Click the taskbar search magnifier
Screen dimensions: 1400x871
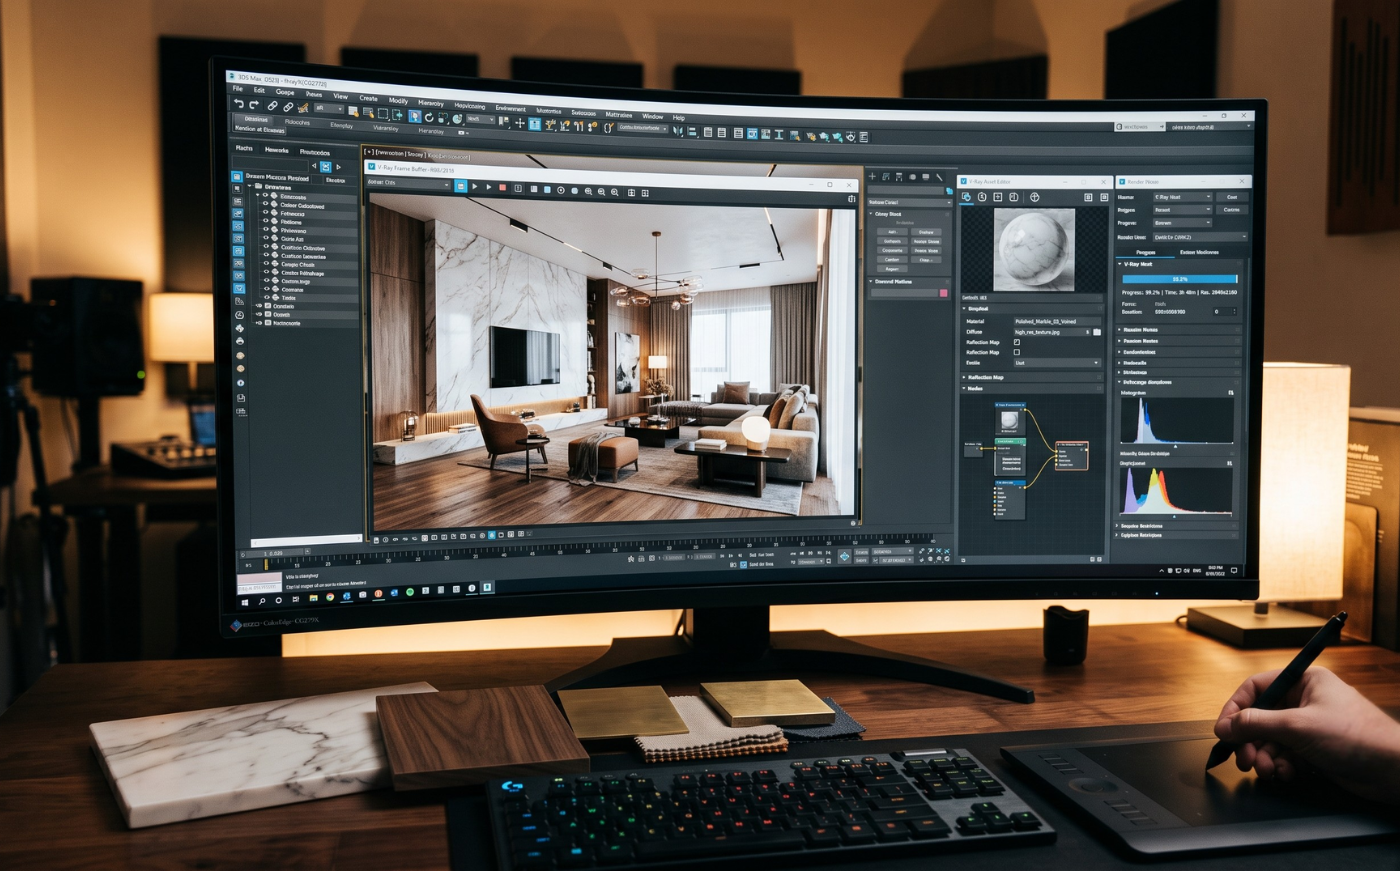point(262,601)
